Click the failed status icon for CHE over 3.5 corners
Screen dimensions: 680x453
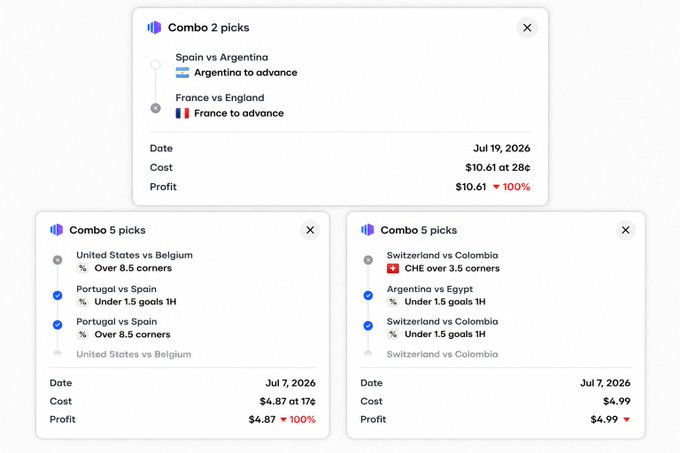click(368, 260)
